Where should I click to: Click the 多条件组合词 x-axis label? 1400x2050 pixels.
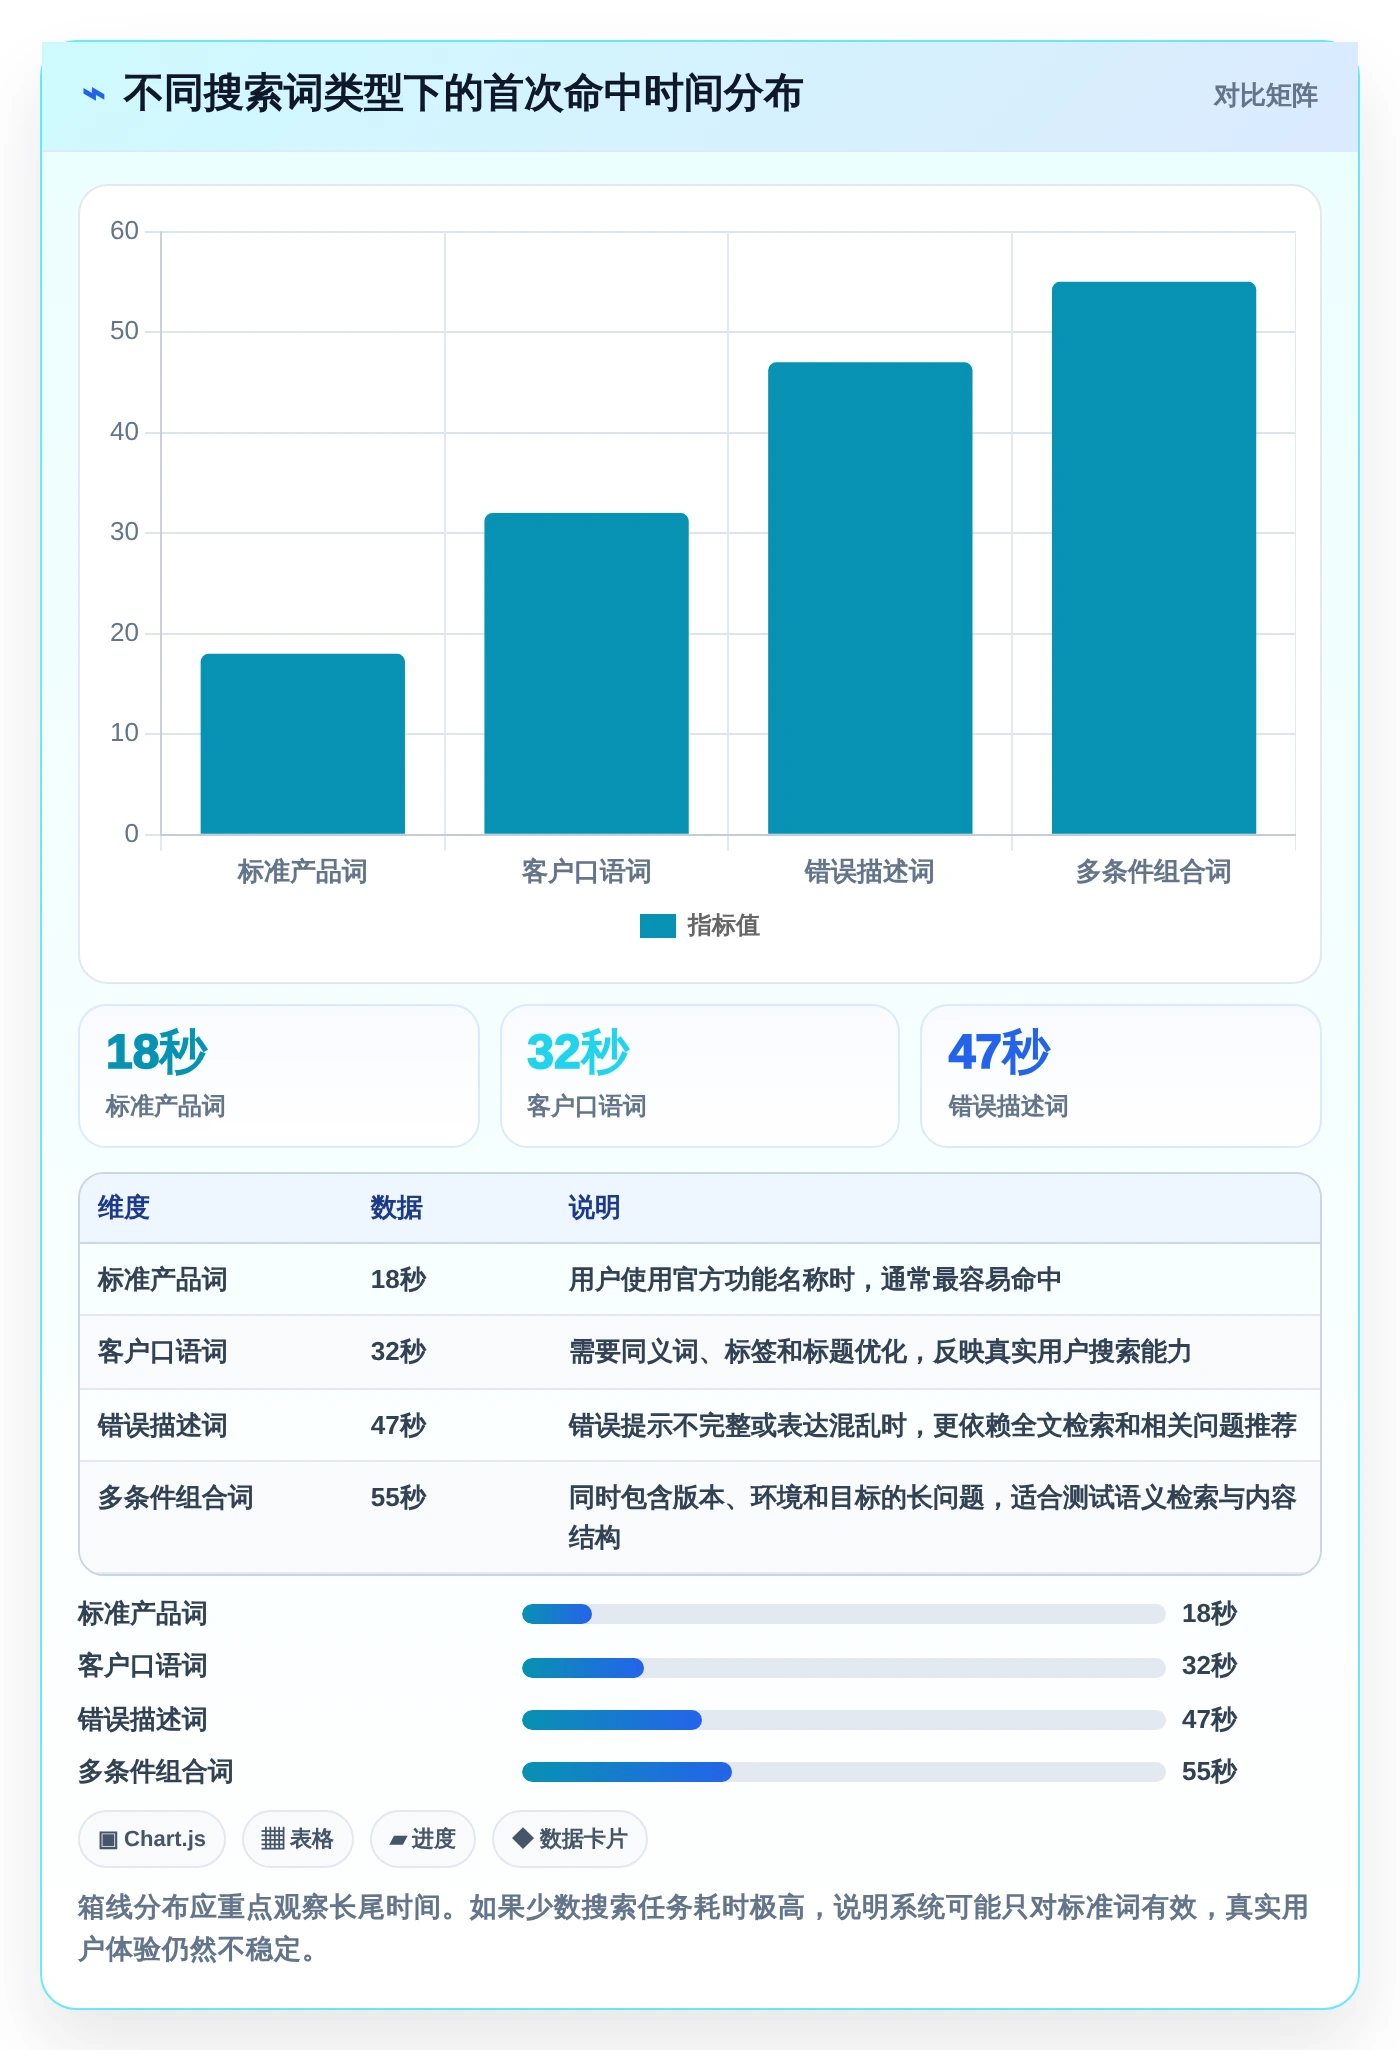coord(1153,872)
